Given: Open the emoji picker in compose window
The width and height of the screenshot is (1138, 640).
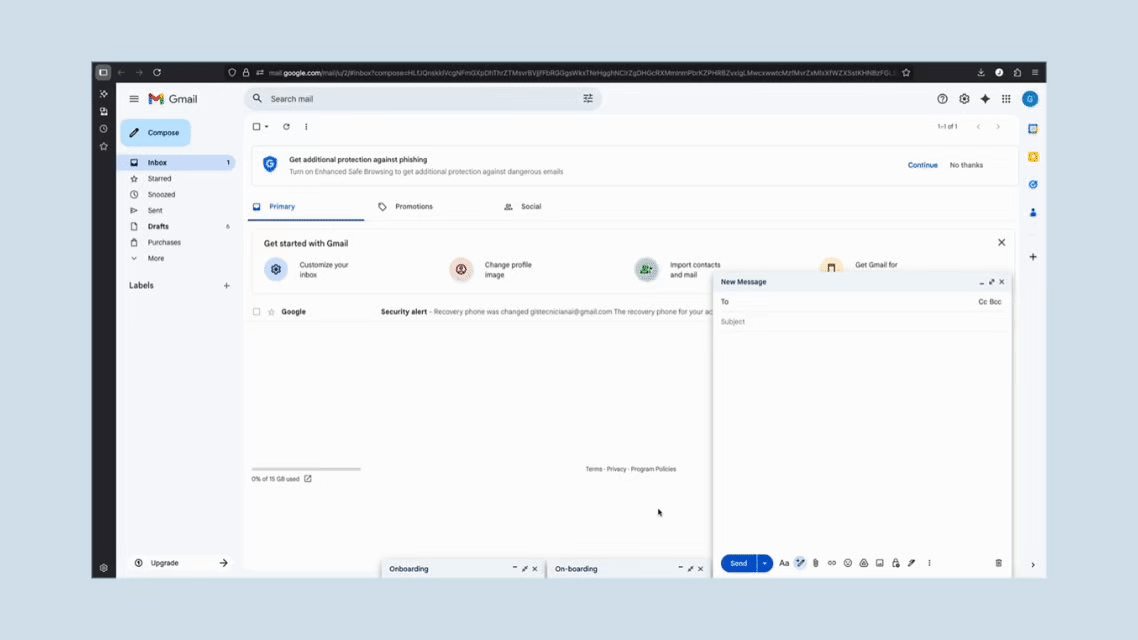Looking at the screenshot, I should coord(847,563).
